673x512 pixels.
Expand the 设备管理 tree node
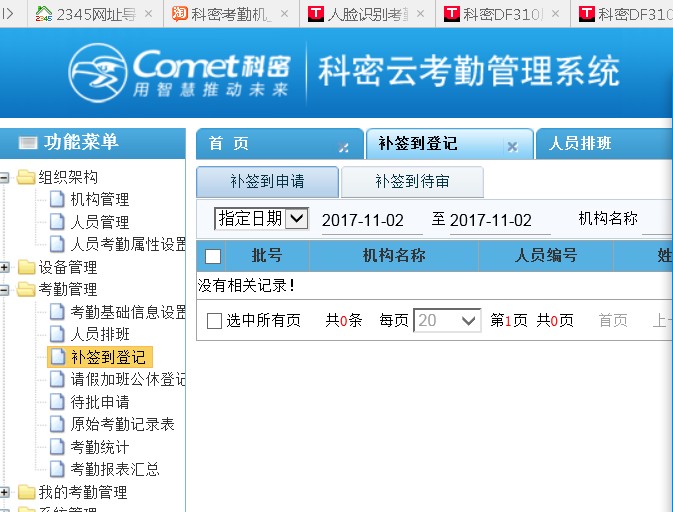pos(4,267)
